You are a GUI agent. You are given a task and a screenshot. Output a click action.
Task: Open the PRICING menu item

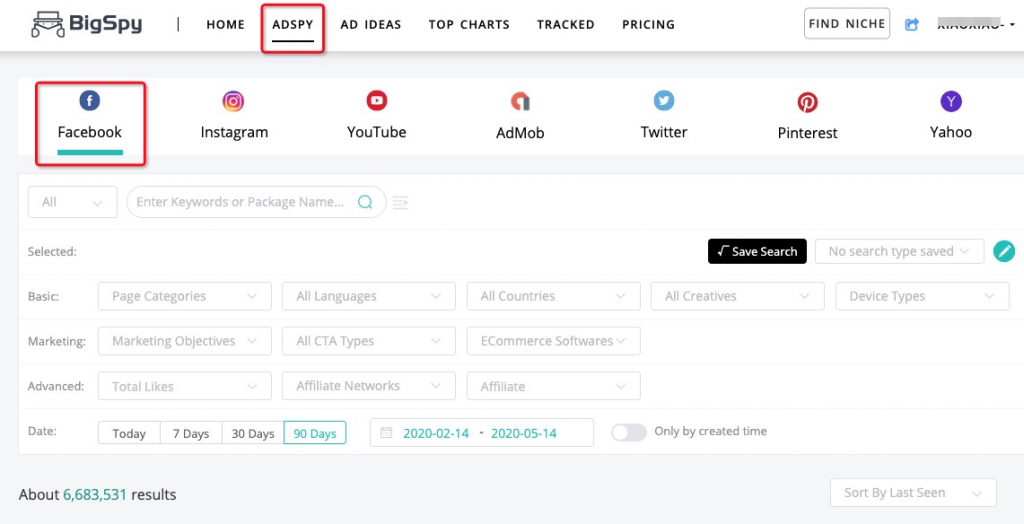click(648, 25)
